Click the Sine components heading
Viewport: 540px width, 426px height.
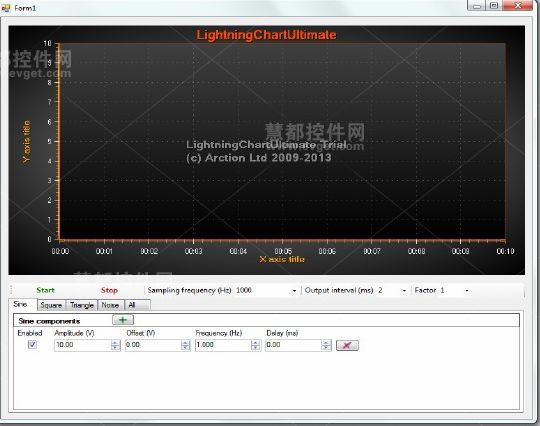49,321
